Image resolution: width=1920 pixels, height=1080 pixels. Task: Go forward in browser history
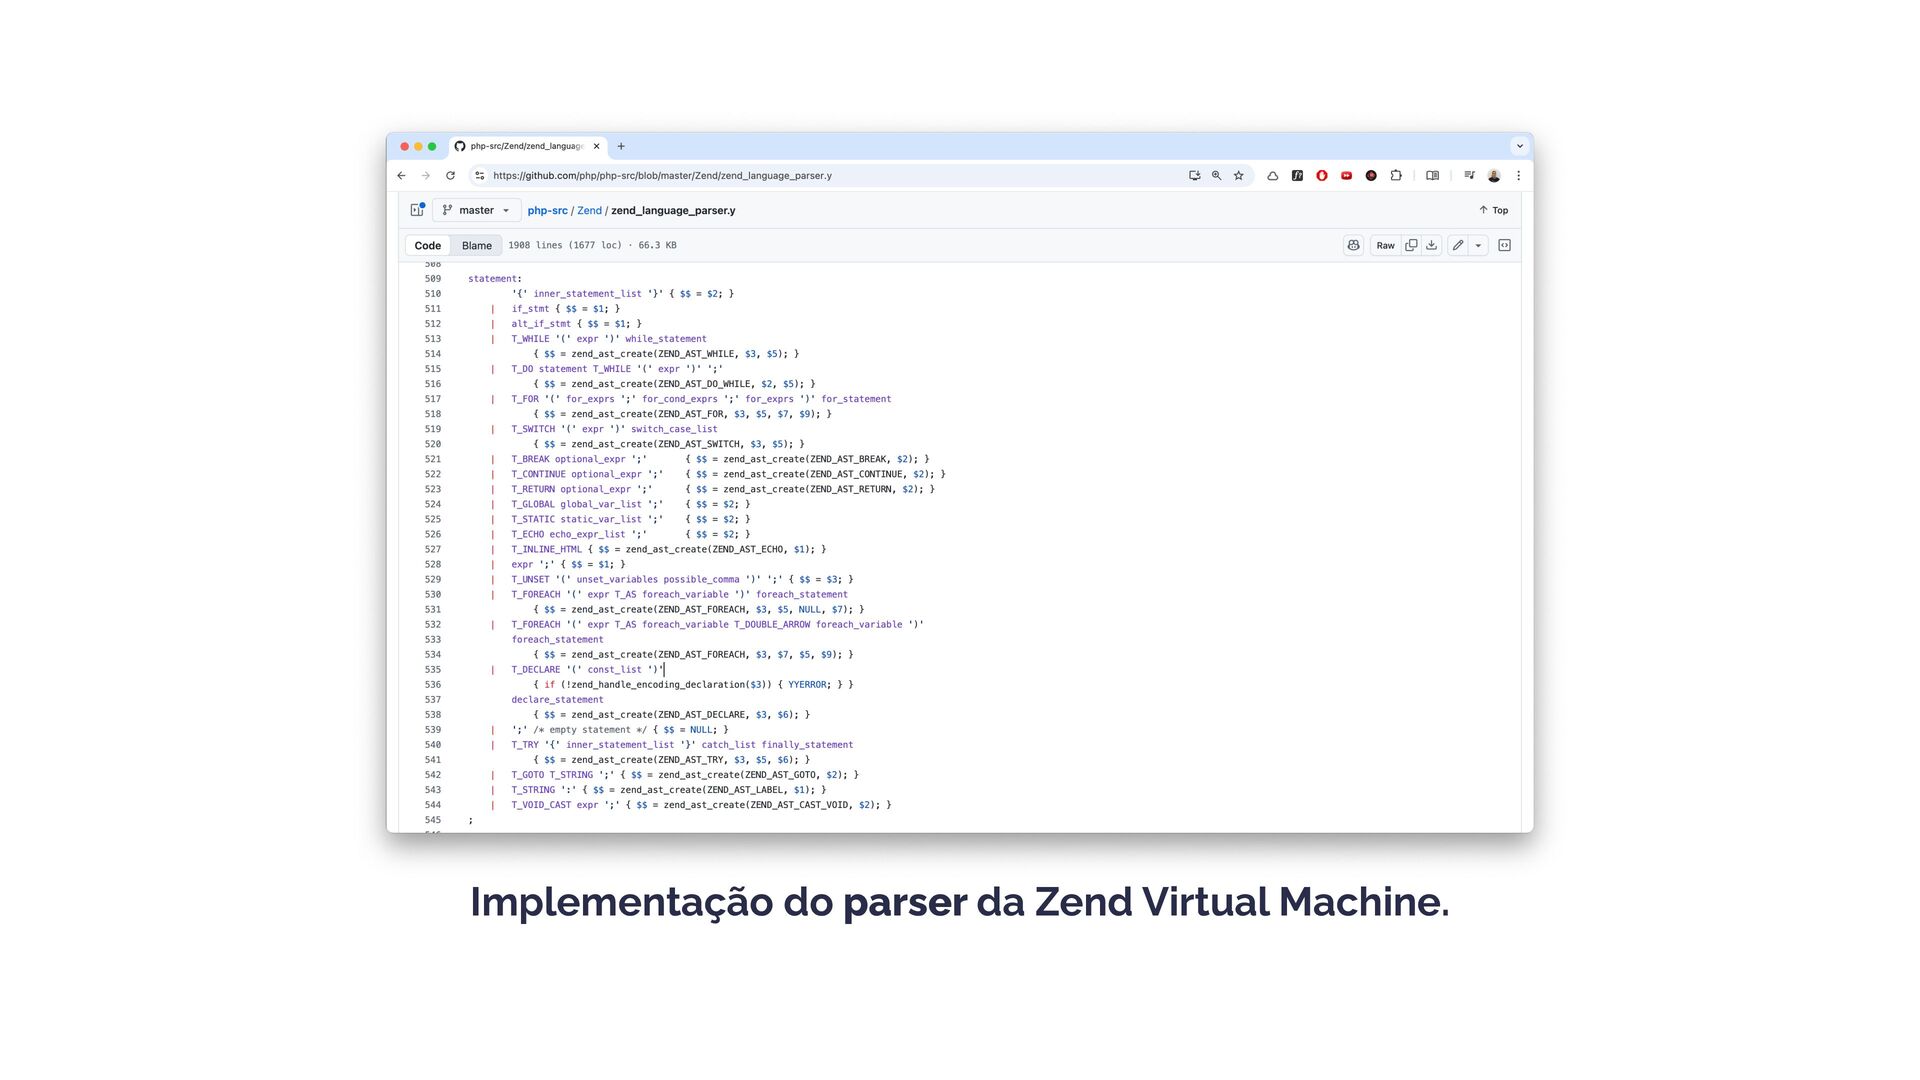coord(426,175)
